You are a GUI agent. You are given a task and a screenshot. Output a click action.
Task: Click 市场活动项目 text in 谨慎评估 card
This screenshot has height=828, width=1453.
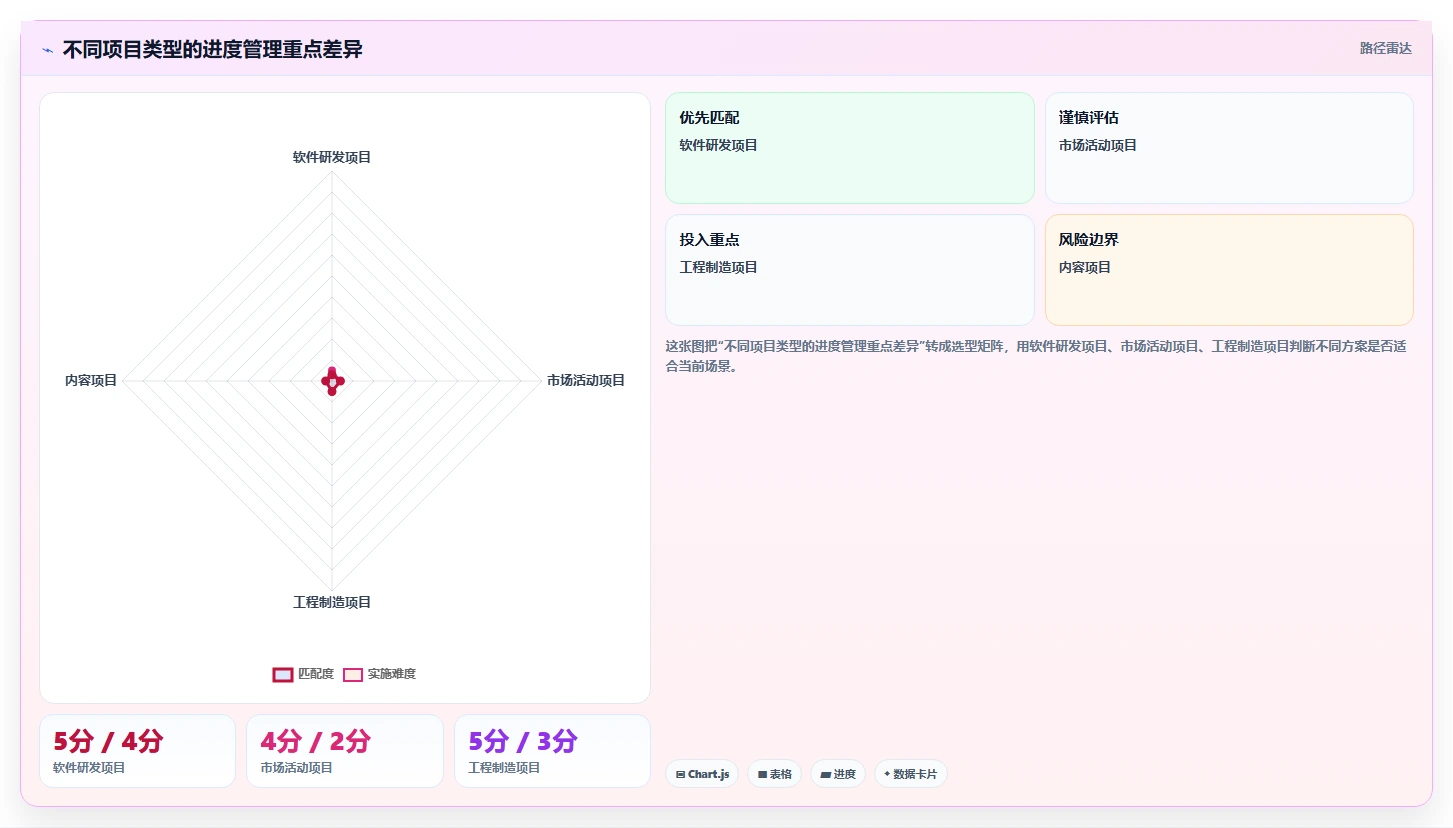point(1098,145)
